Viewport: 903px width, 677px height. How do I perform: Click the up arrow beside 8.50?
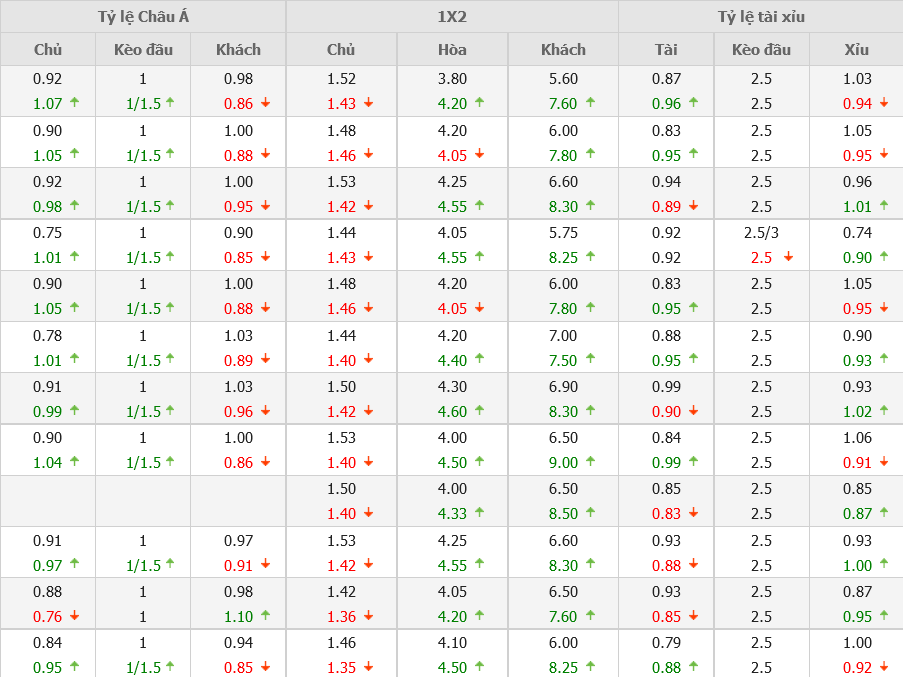590,513
